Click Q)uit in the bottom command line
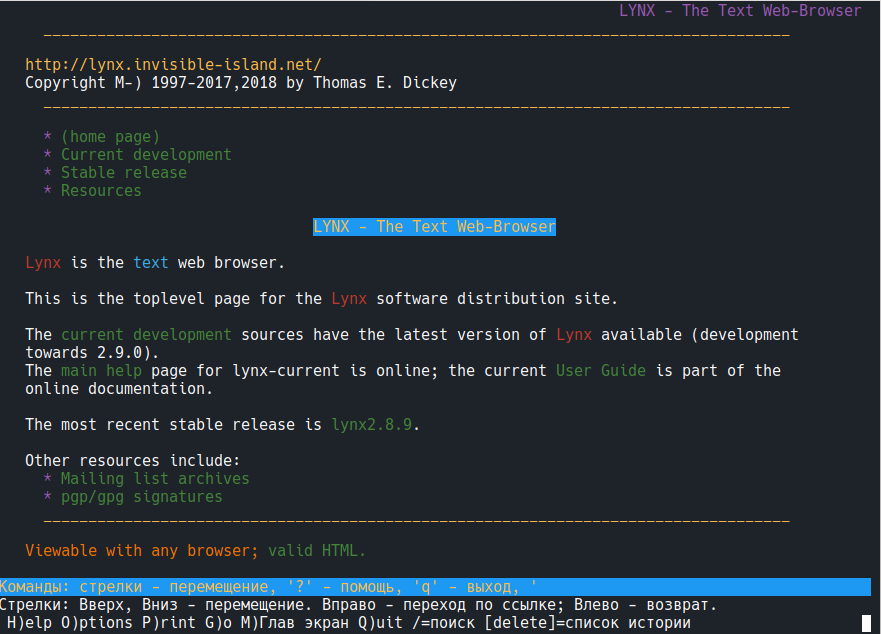Viewport: 881px width, 634px height. click(380, 623)
